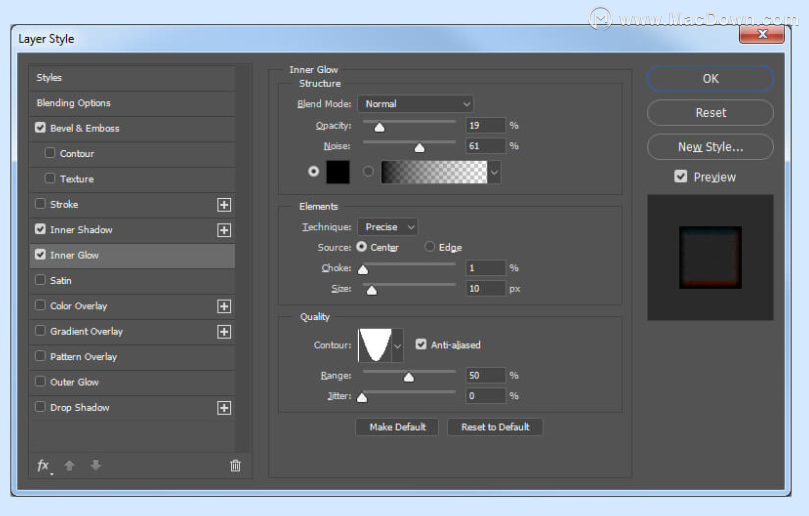809x516 pixels.
Task: Expand the gradient picker arrow
Action: (494, 172)
